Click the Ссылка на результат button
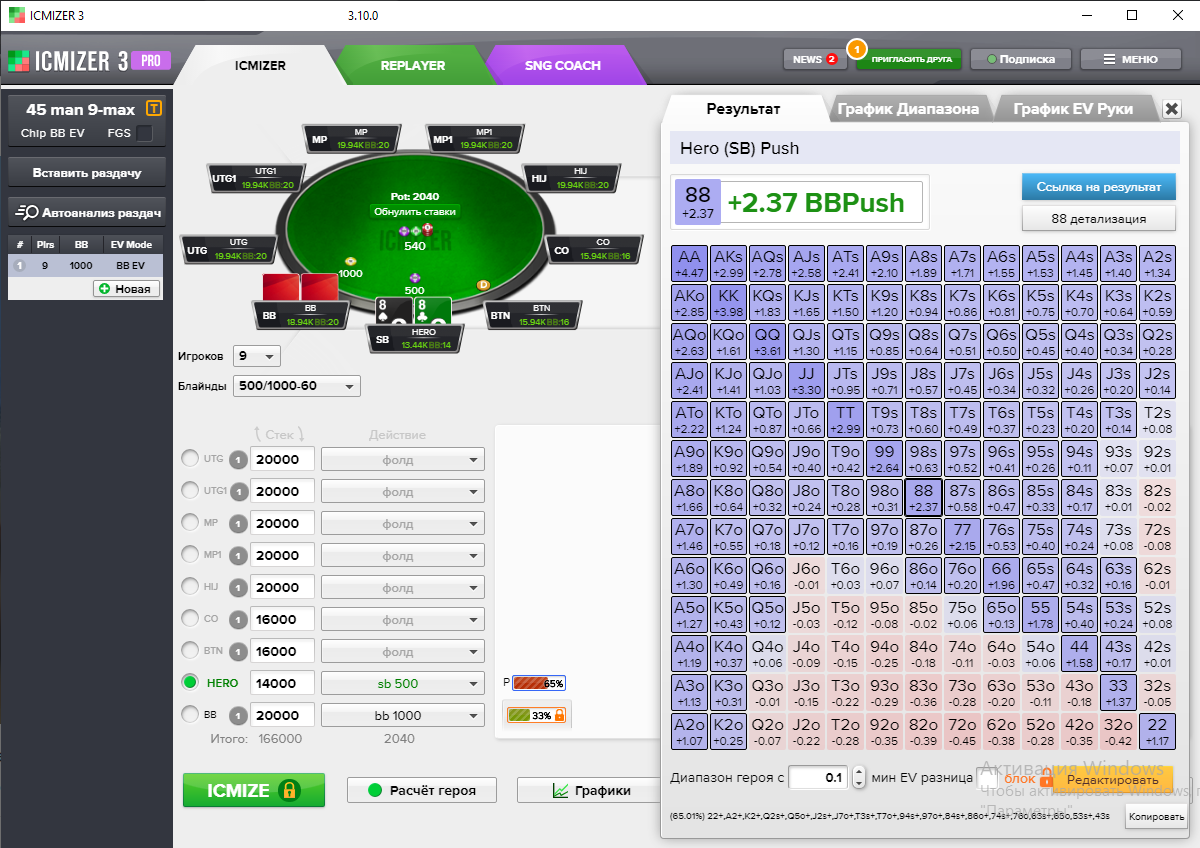Screen dimensions: 1200x848 [1098, 187]
